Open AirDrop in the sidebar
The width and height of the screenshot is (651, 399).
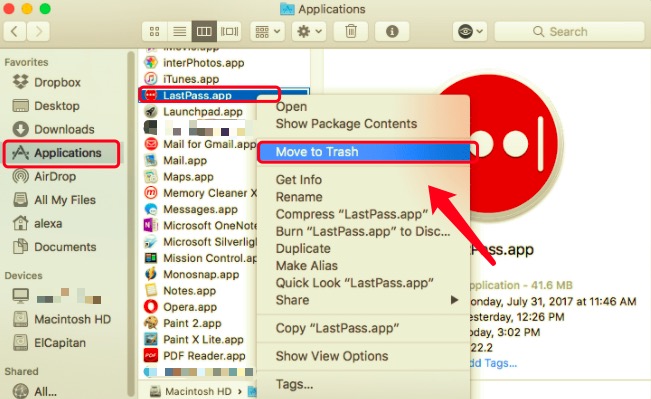[55, 176]
